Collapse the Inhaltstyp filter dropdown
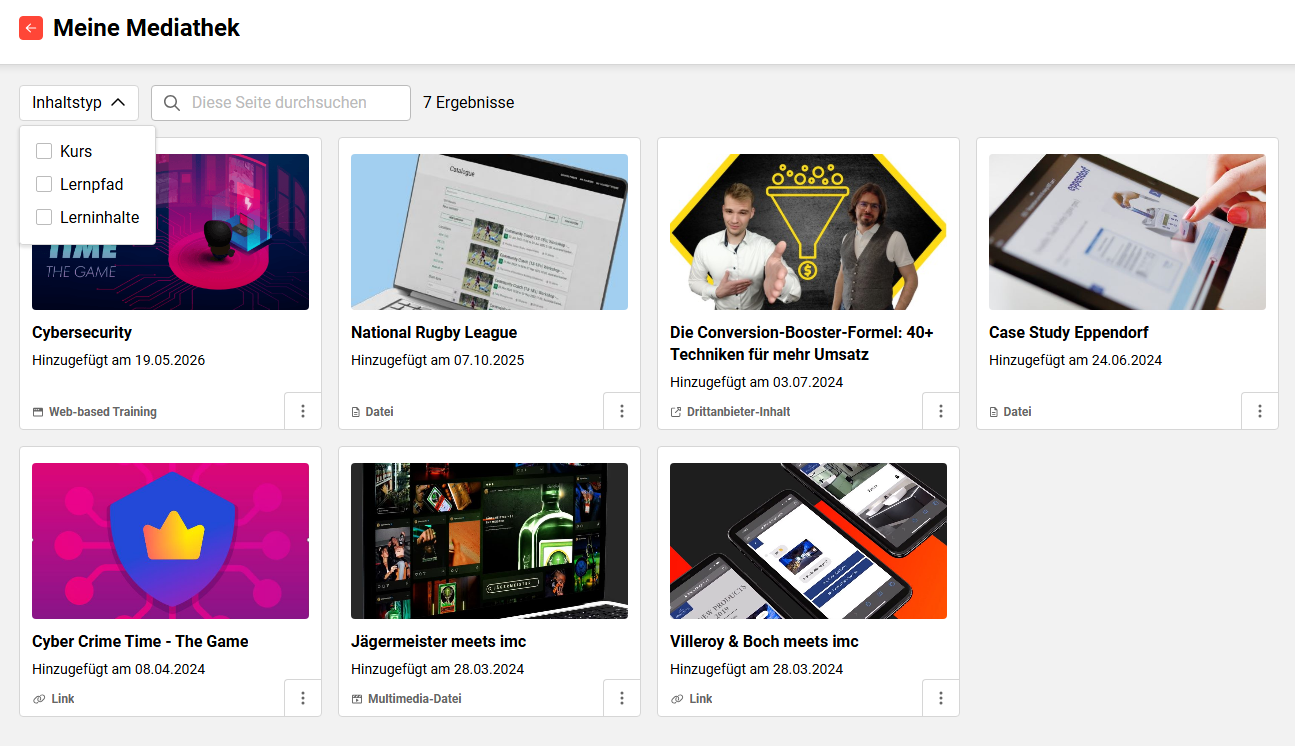This screenshot has height=746, width=1295. click(79, 103)
